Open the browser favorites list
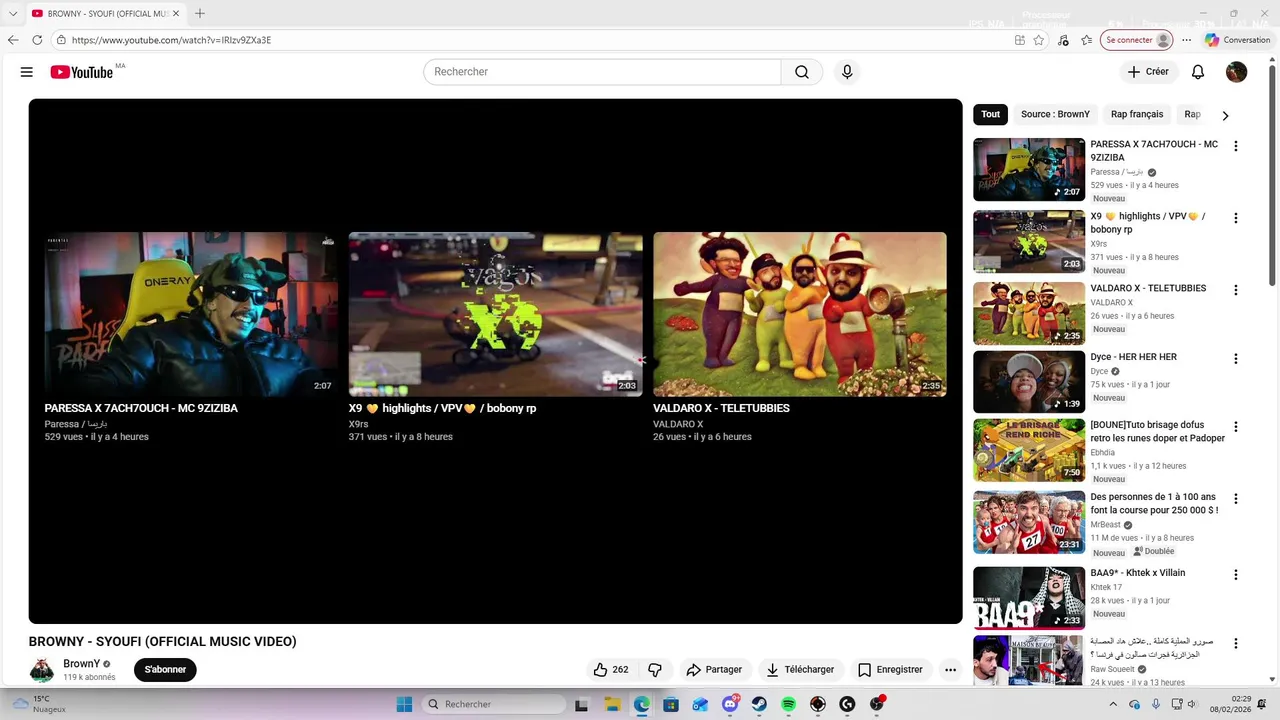This screenshot has height=720, width=1280. pyautogui.click(x=1087, y=40)
